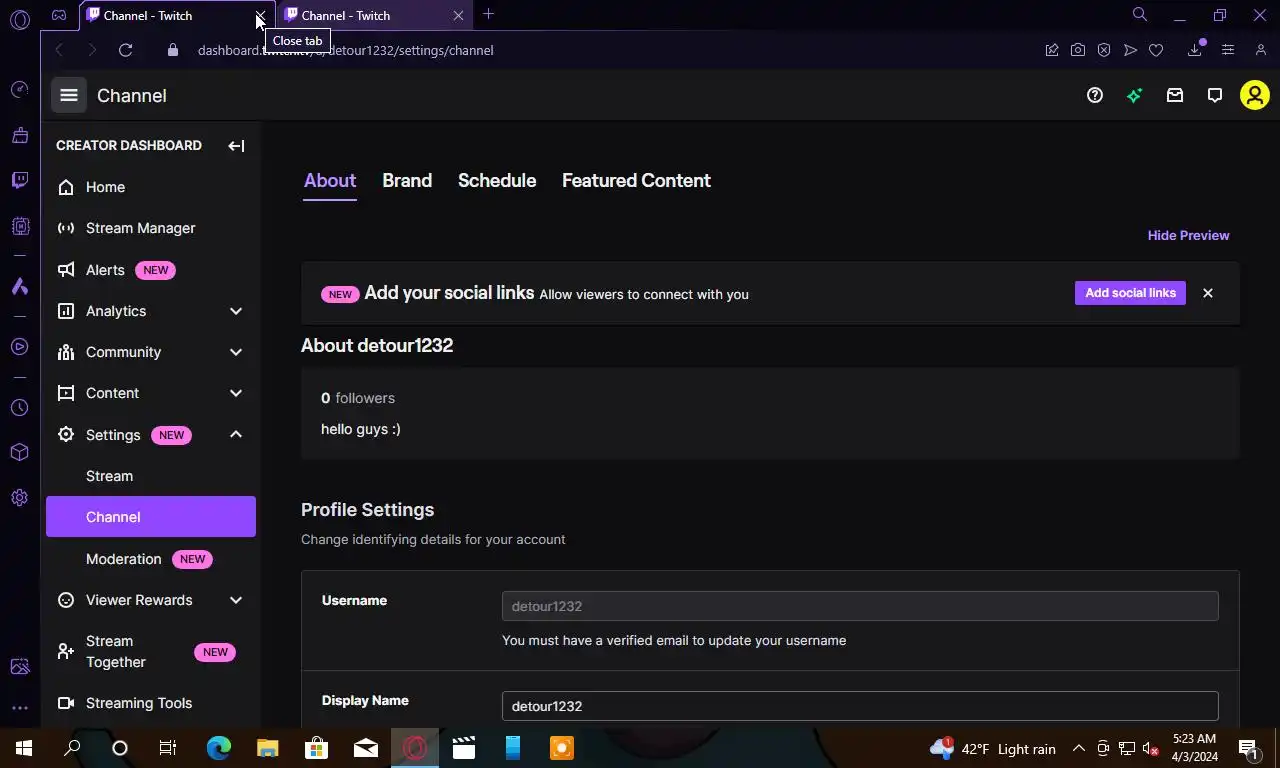Open Easy Setup sliders icon
Screen dimensions: 1280x768
point(1228,50)
